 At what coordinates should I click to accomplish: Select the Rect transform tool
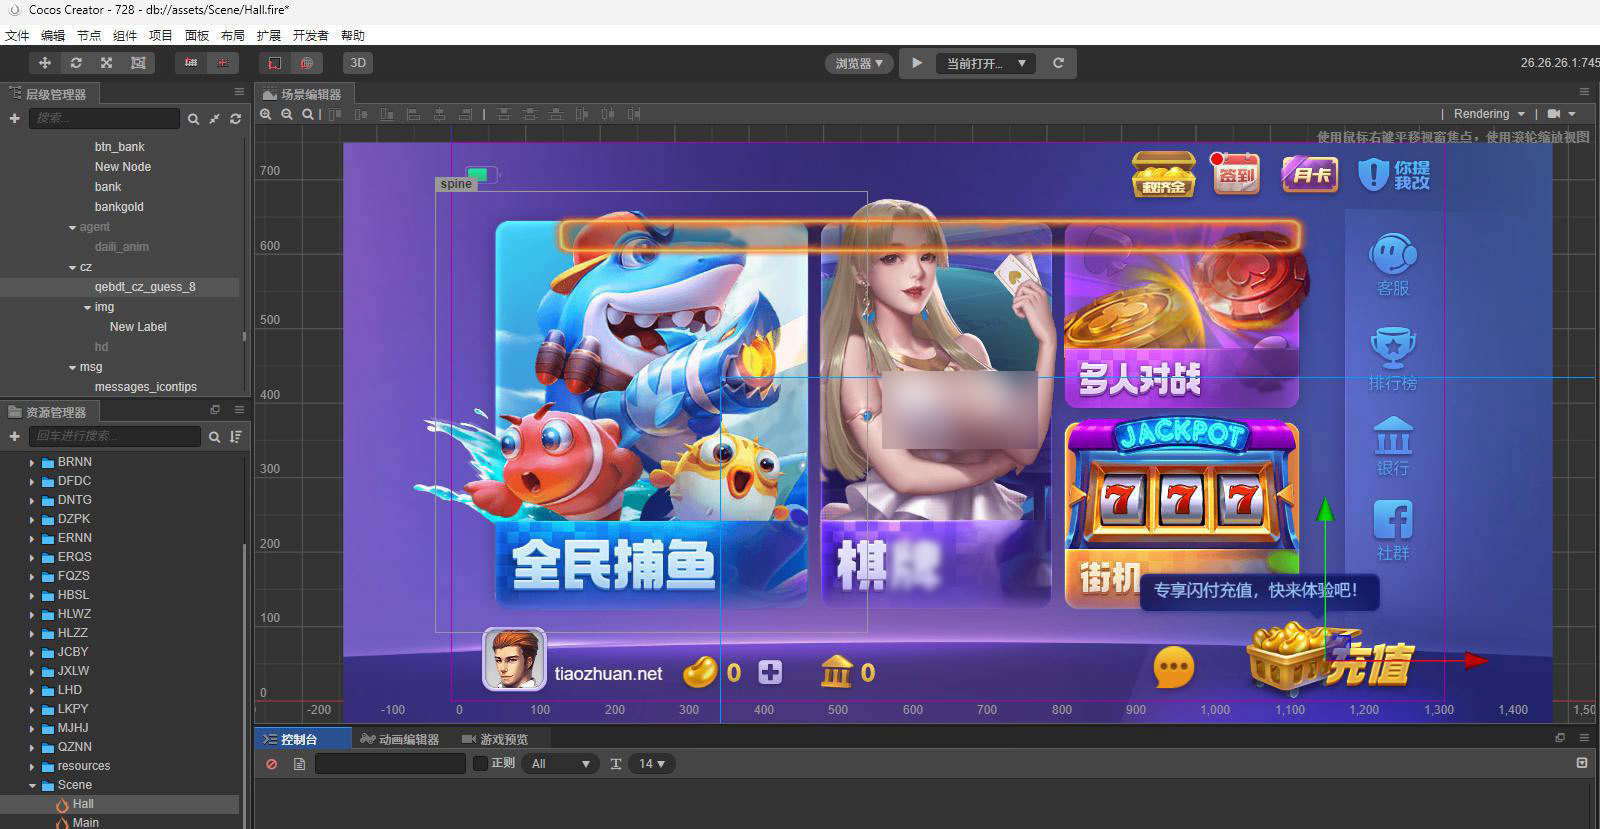[138, 63]
